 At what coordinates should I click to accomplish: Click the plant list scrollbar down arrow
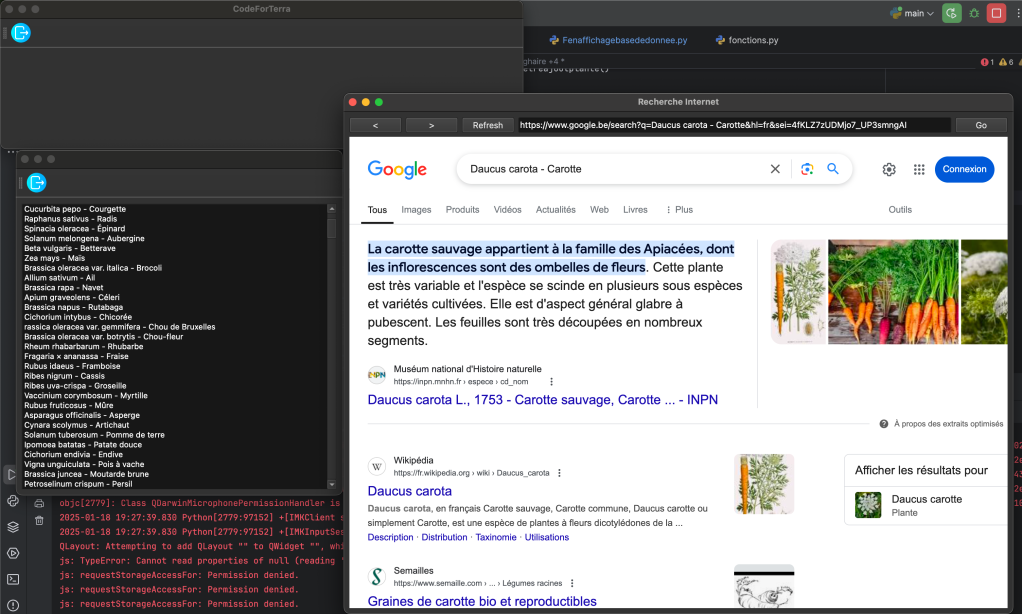(332, 484)
